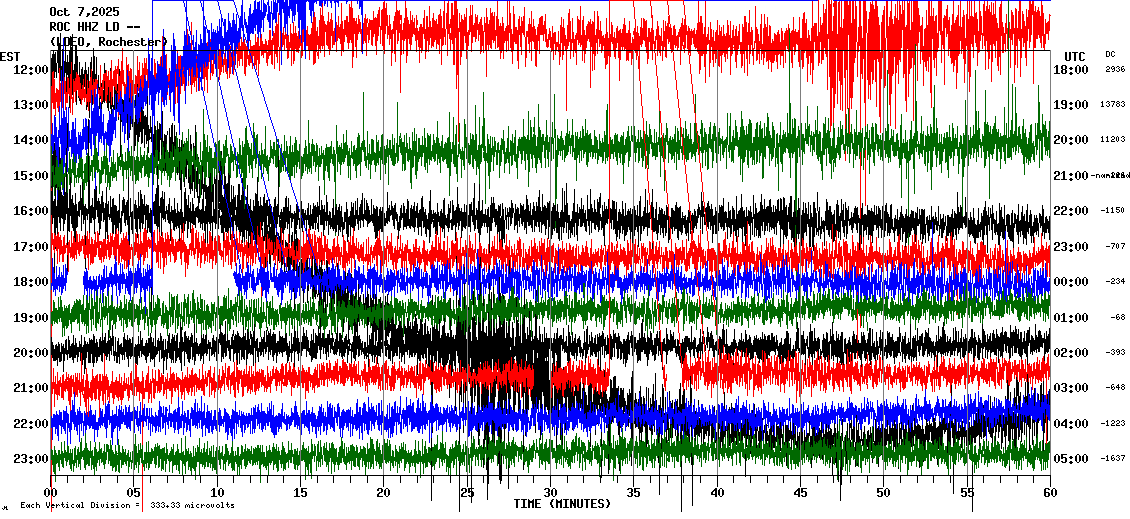The image size is (1130, 519).
Task: Click the 45 minute tick label
Action: 800,493
